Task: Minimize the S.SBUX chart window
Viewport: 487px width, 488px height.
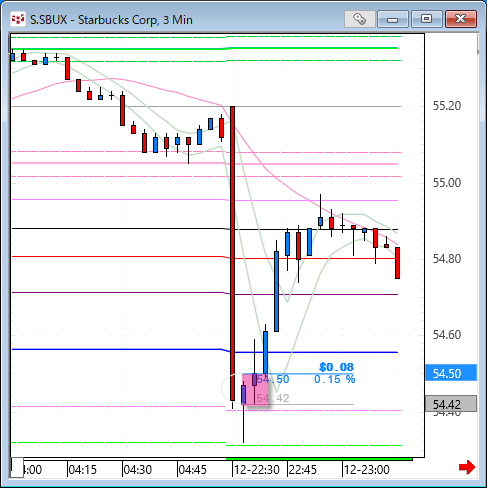Action: point(393,19)
